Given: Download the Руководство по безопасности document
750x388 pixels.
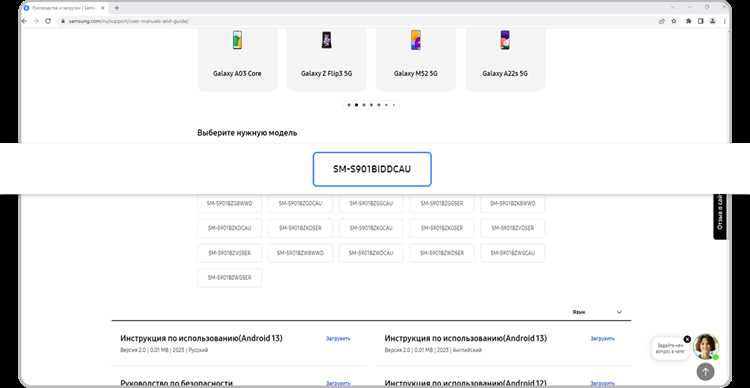Looking at the screenshot, I should point(338,383).
